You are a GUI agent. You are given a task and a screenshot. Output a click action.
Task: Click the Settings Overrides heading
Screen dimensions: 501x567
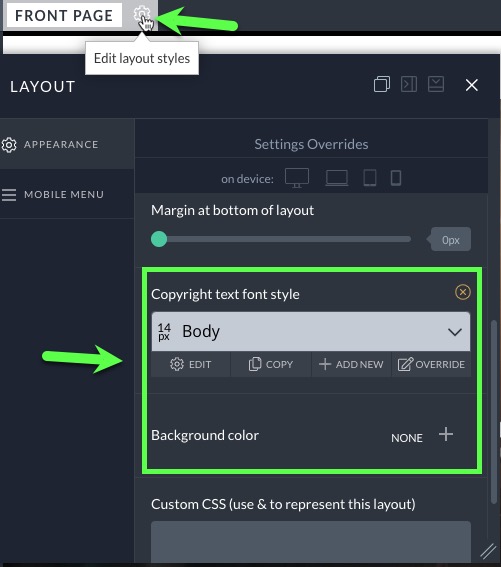pos(311,144)
